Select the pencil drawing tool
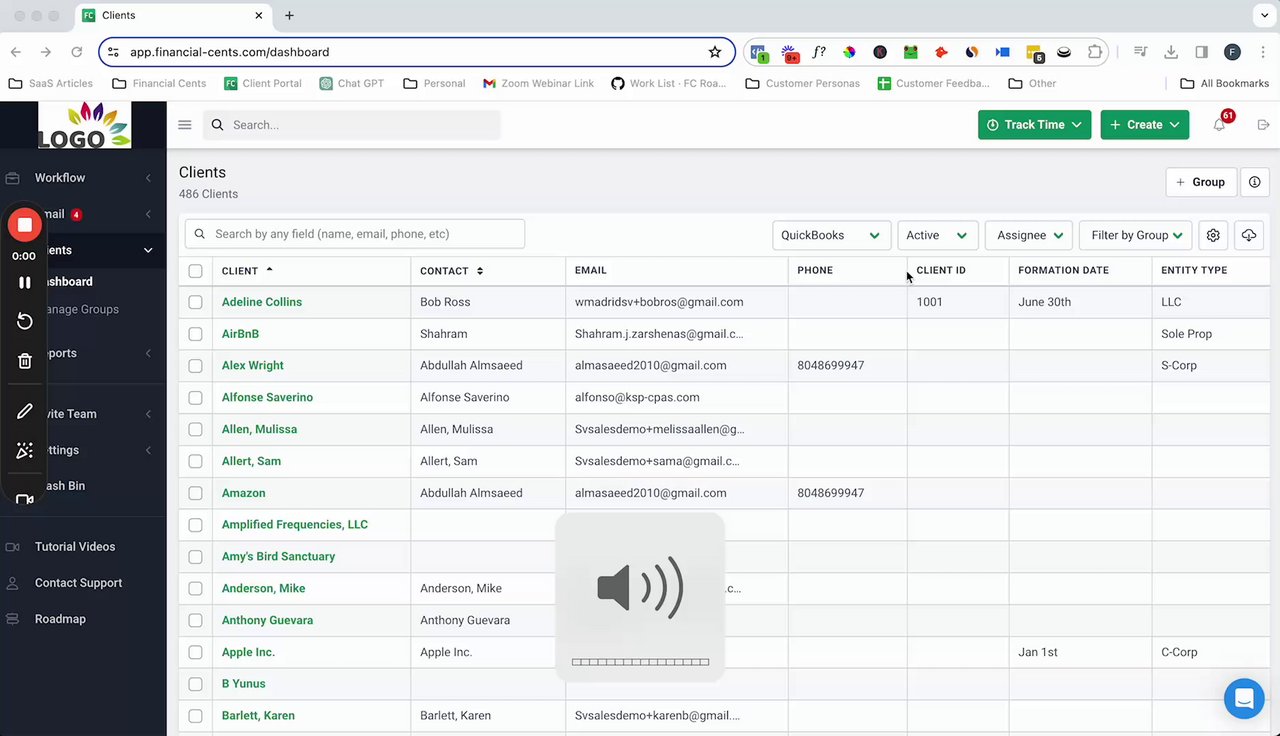 pyautogui.click(x=25, y=412)
